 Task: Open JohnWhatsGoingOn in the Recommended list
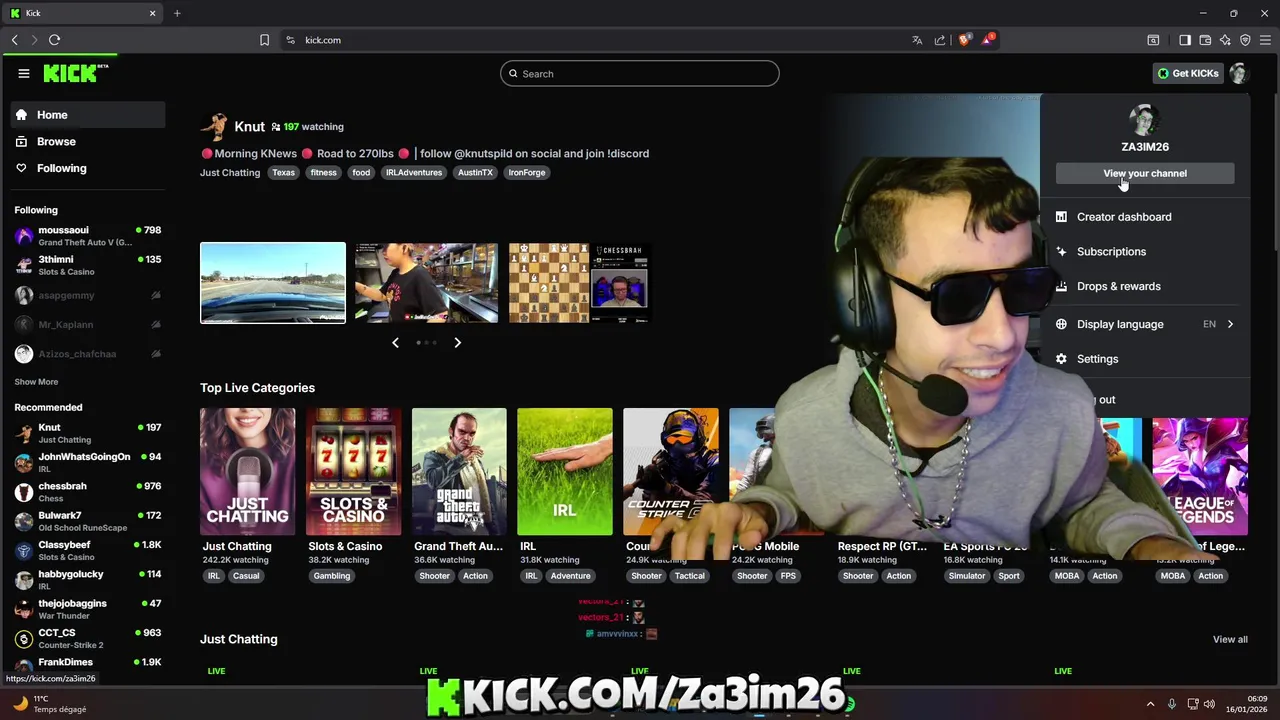click(x=88, y=463)
